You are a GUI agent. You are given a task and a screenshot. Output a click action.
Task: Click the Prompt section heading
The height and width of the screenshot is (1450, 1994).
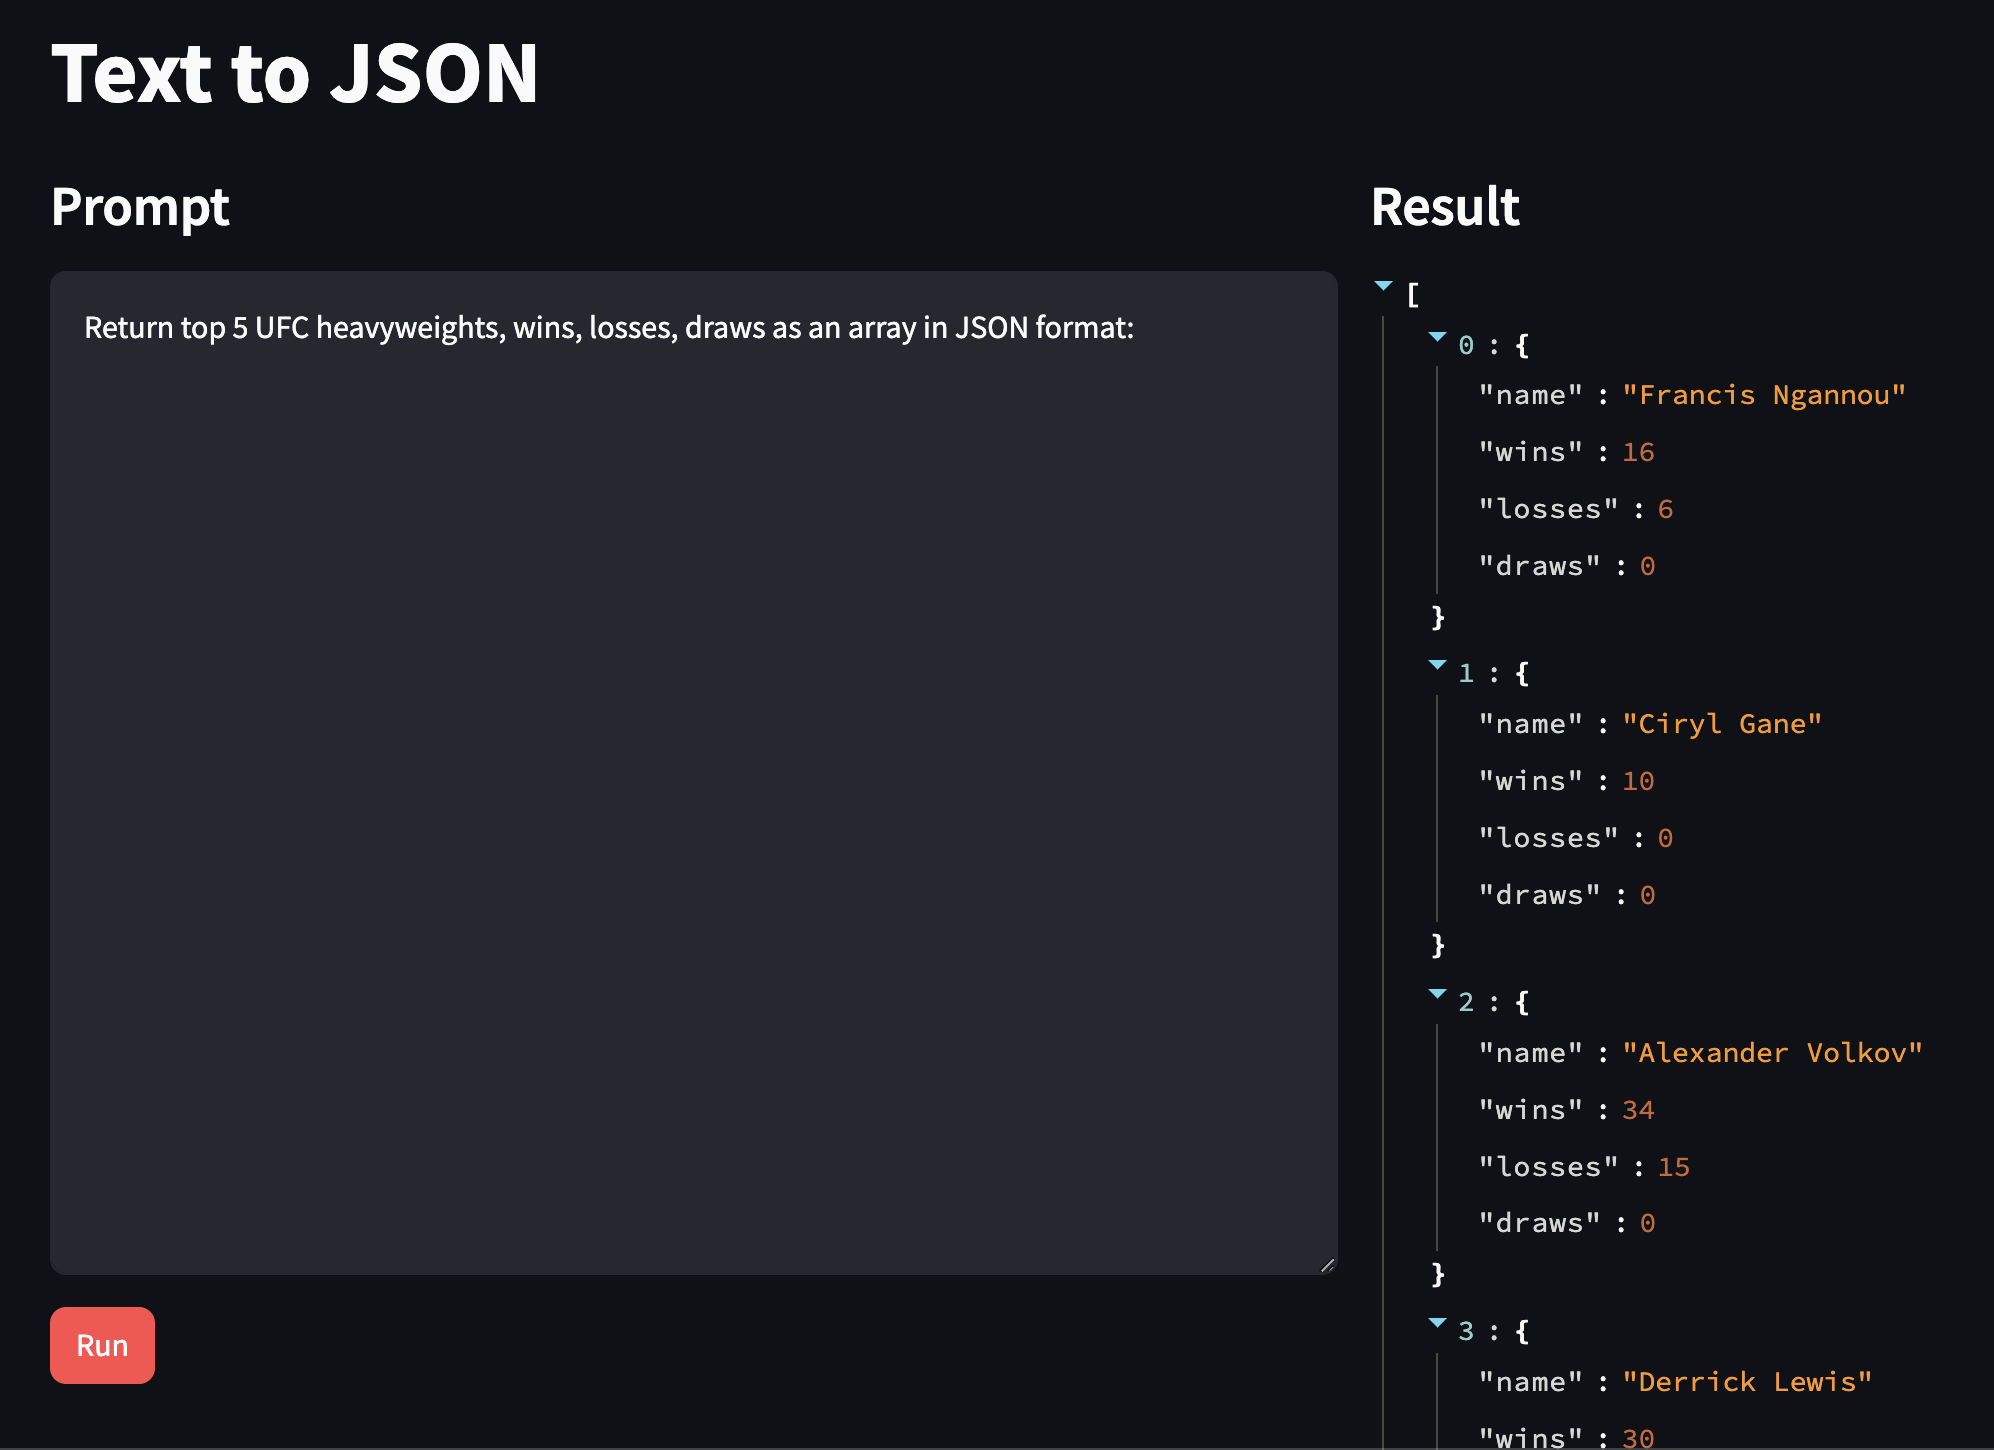140,208
